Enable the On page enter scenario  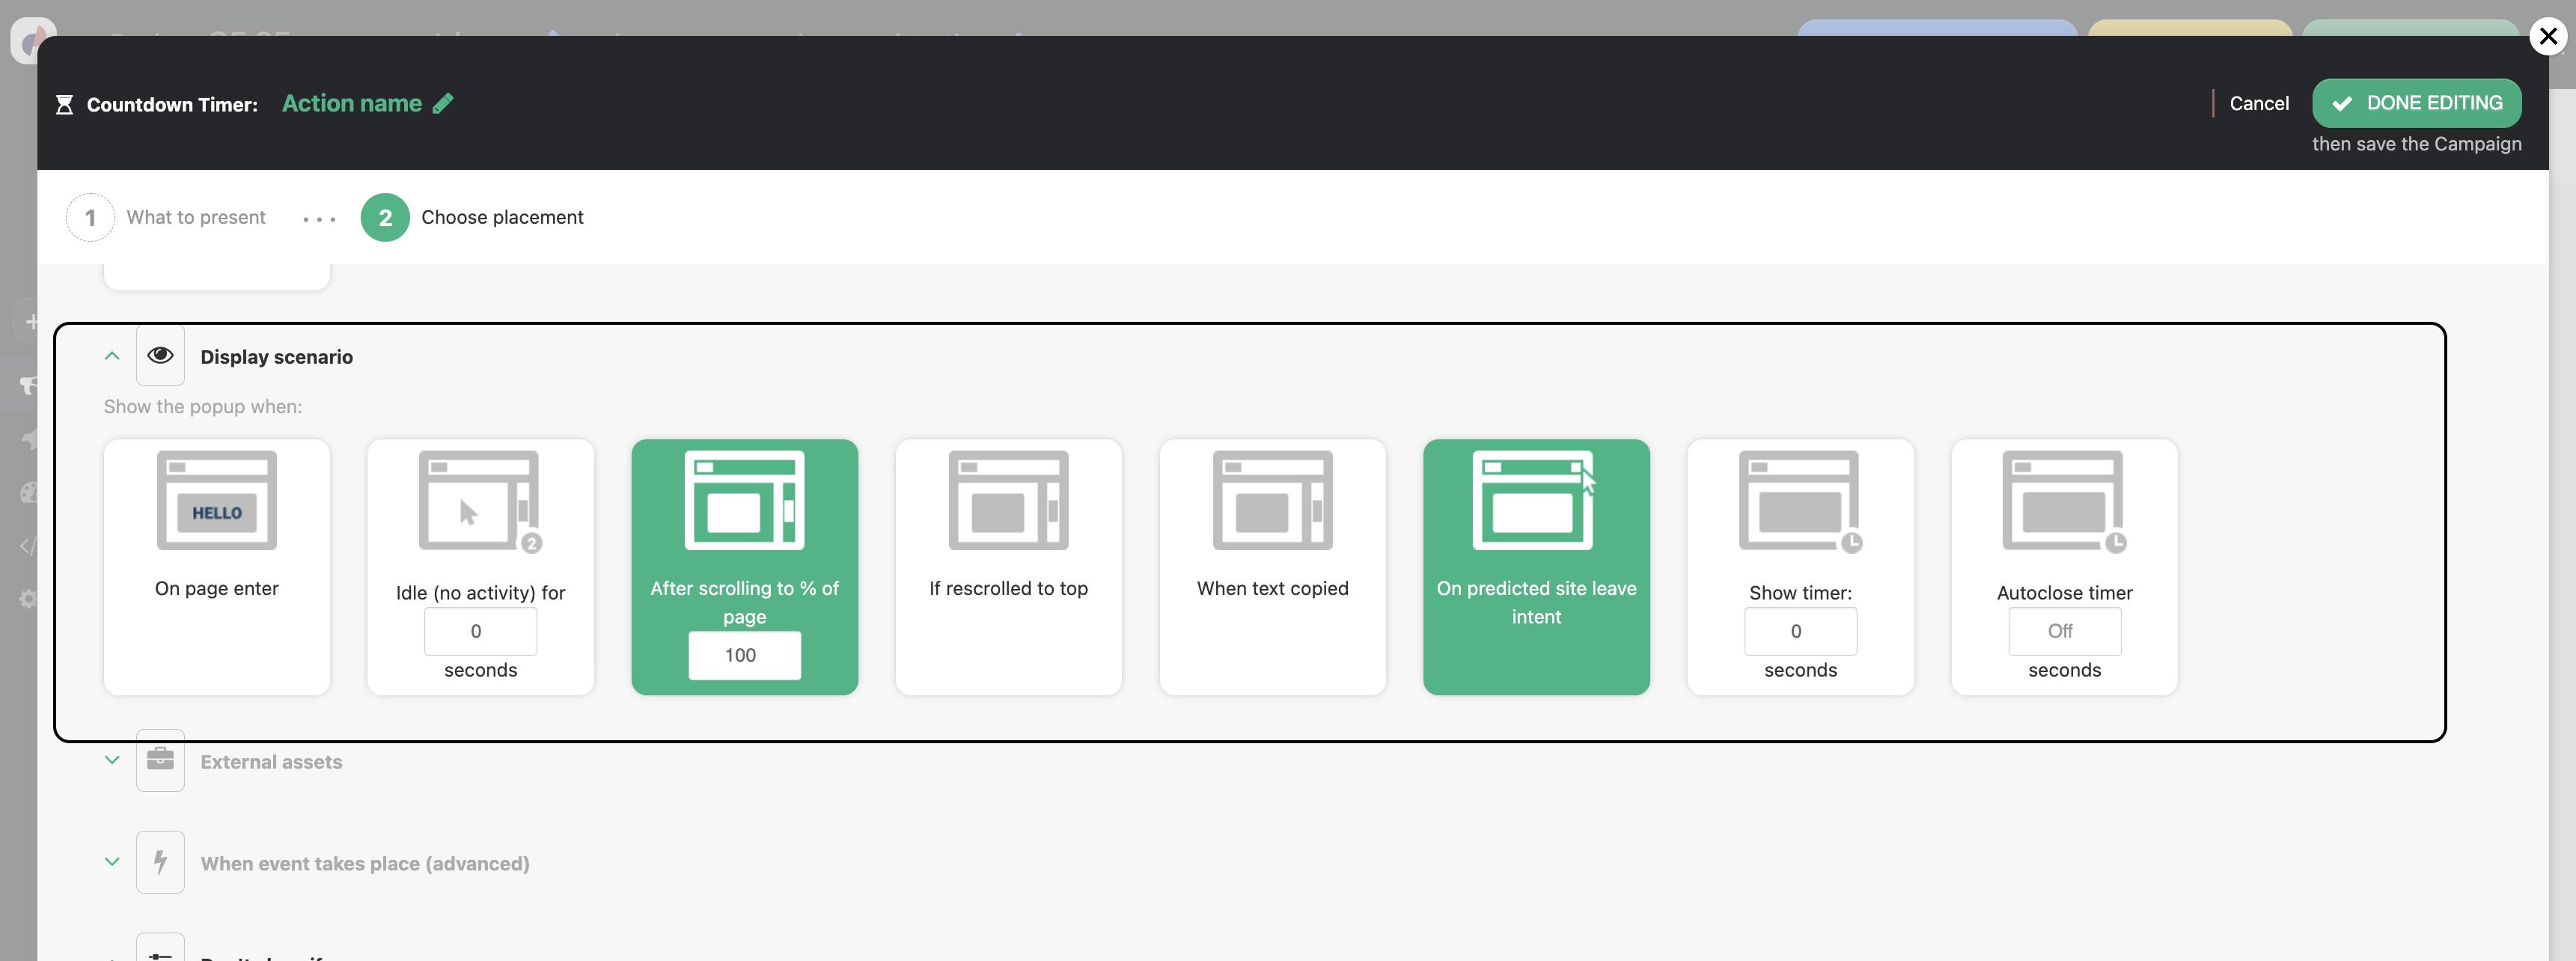pyautogui.click(x=217, y=566)
